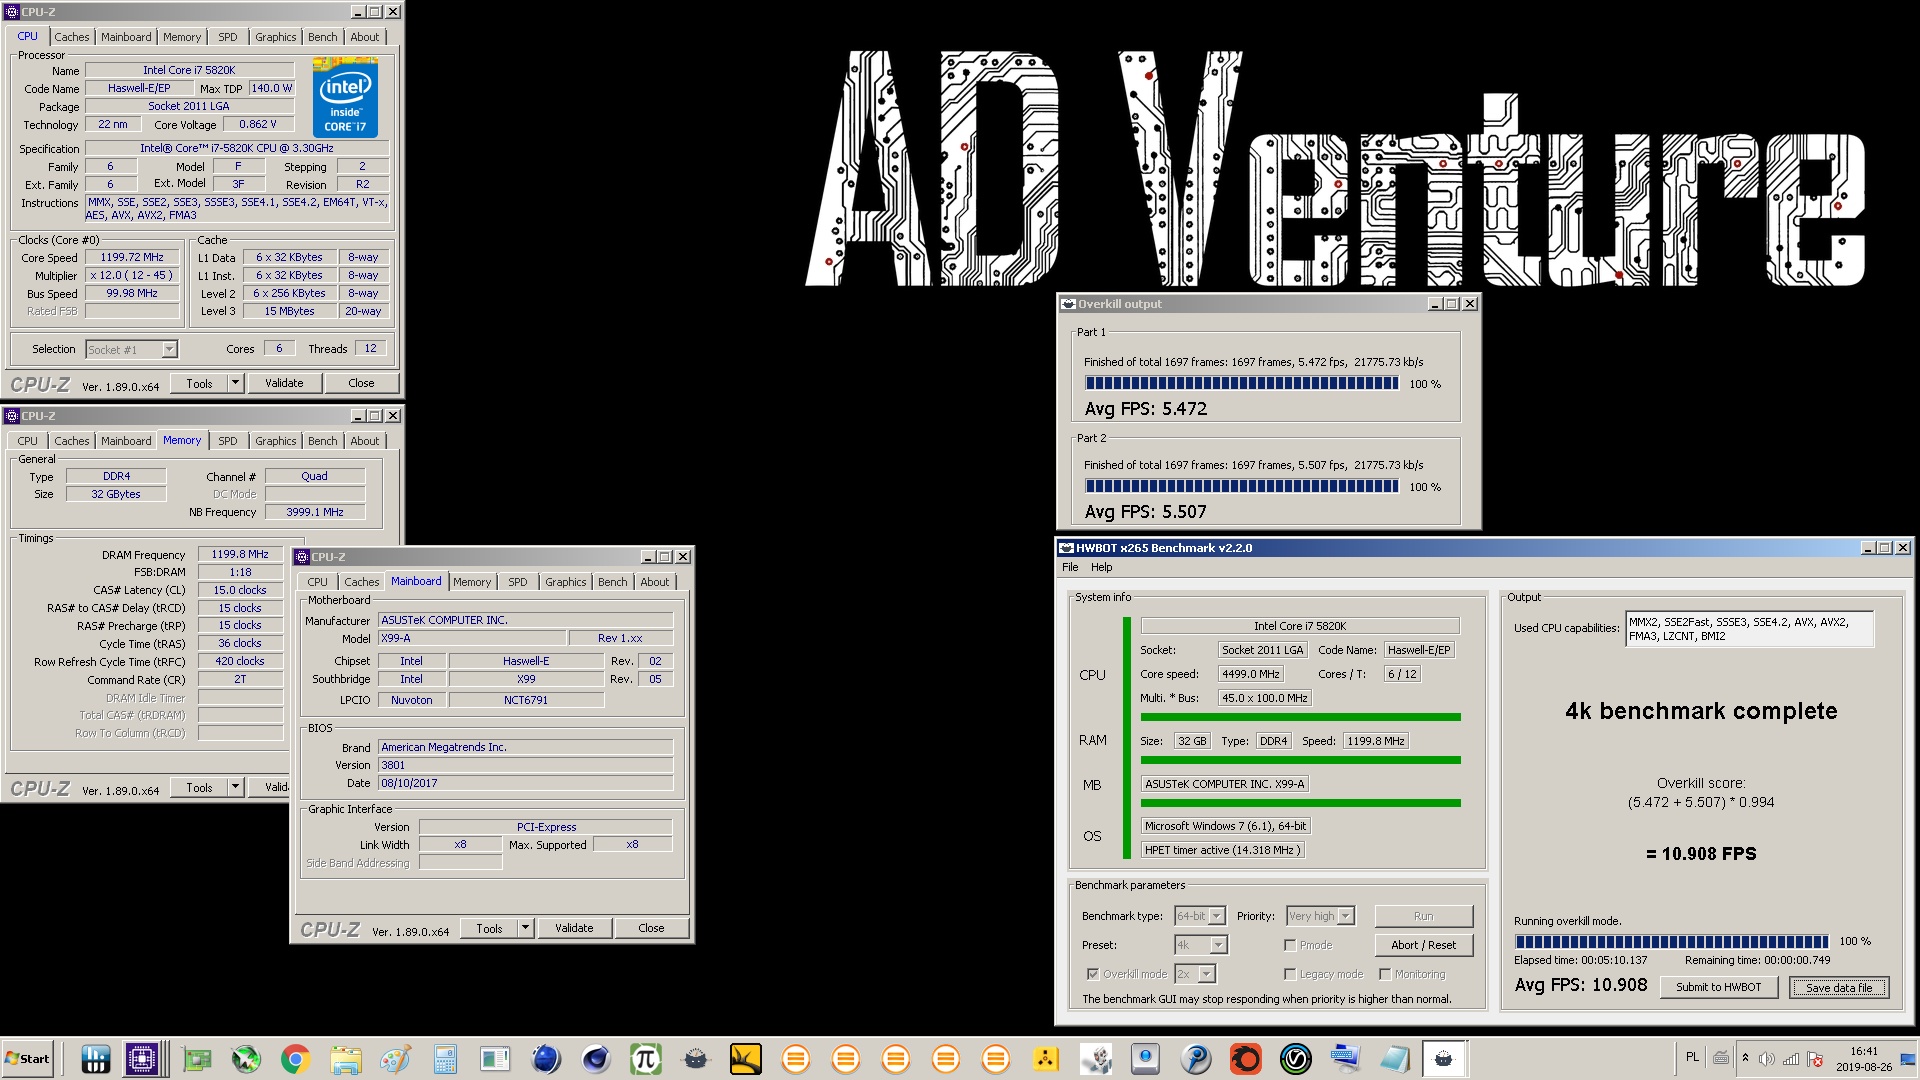1920x1080 pixels.
Task: Open the volume speaker tray icon
Action: (1767, 1059)
